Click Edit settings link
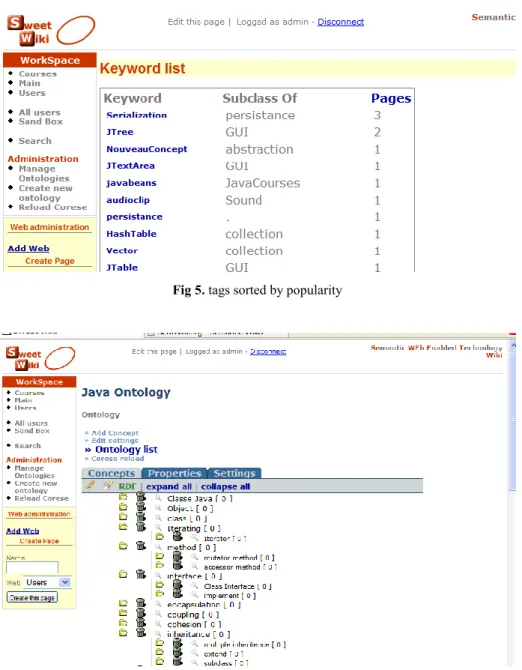This screenshot has width=522, height=670. (115, 441)
